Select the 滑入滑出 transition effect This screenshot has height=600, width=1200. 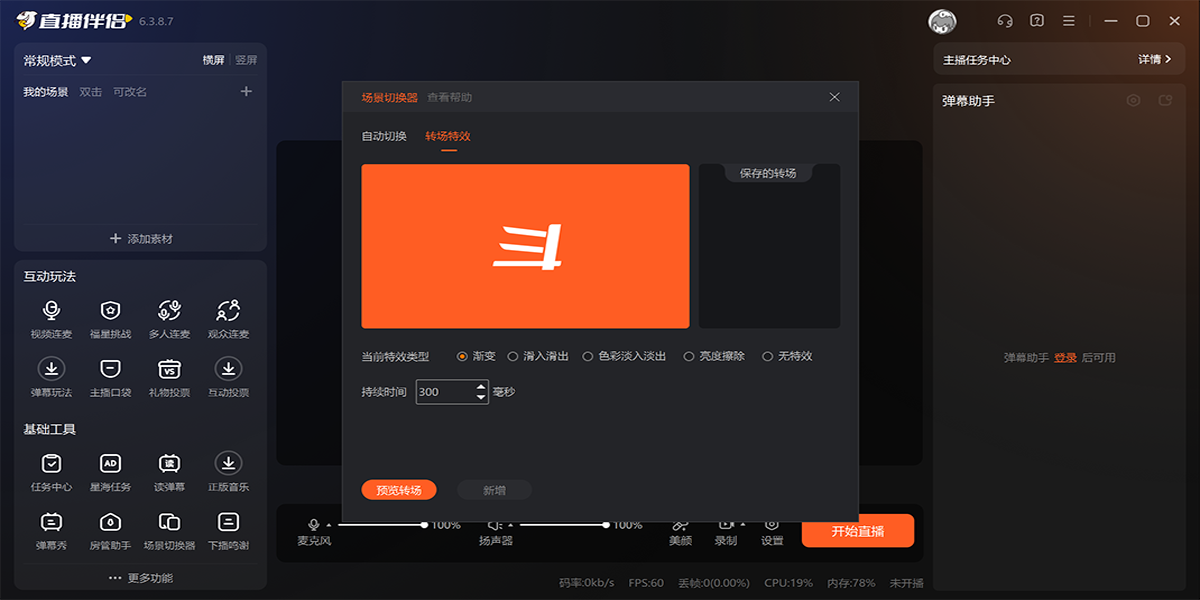click(x=536, y=355)
